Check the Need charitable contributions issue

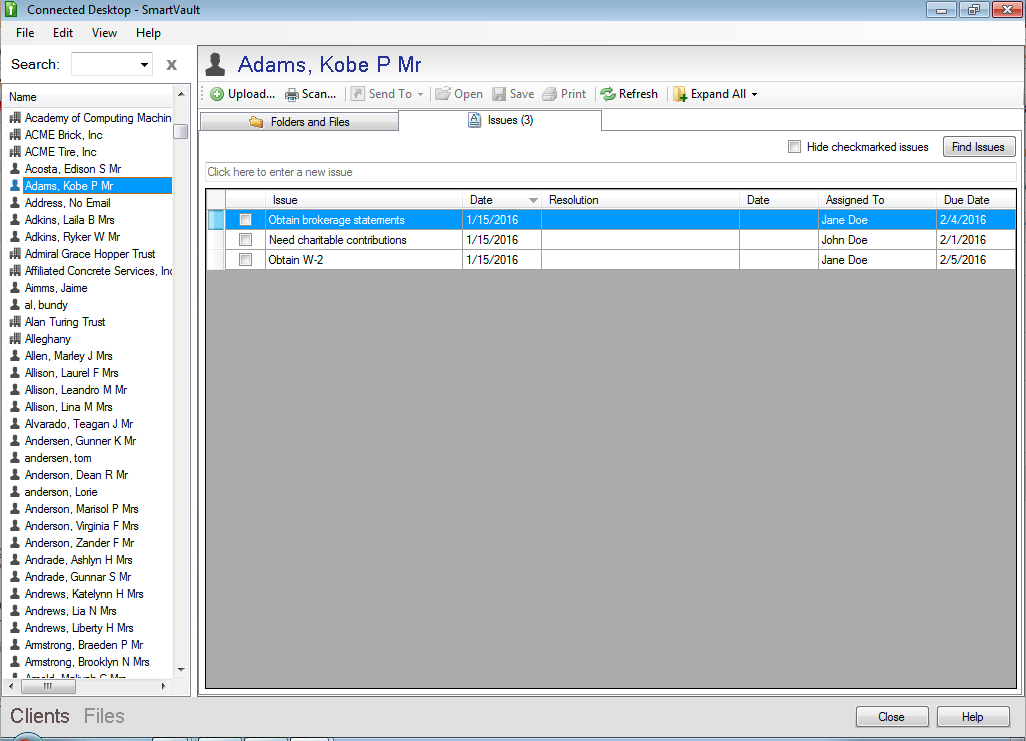coord(245,240)
